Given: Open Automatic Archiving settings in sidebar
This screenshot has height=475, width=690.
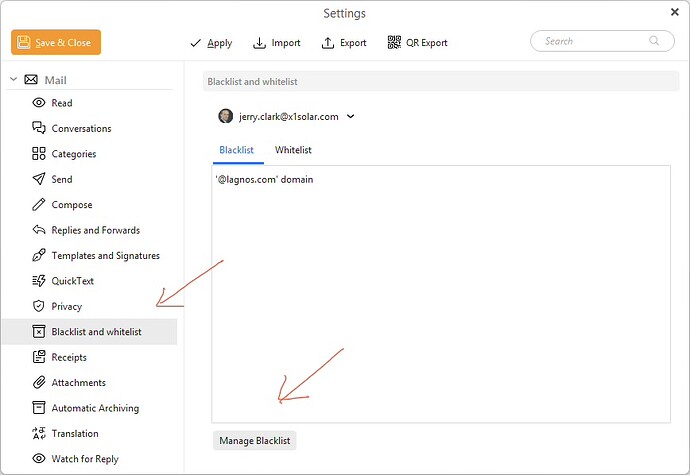Looking at the screenshot, I should pyautogui.click(x=95, y=408).
